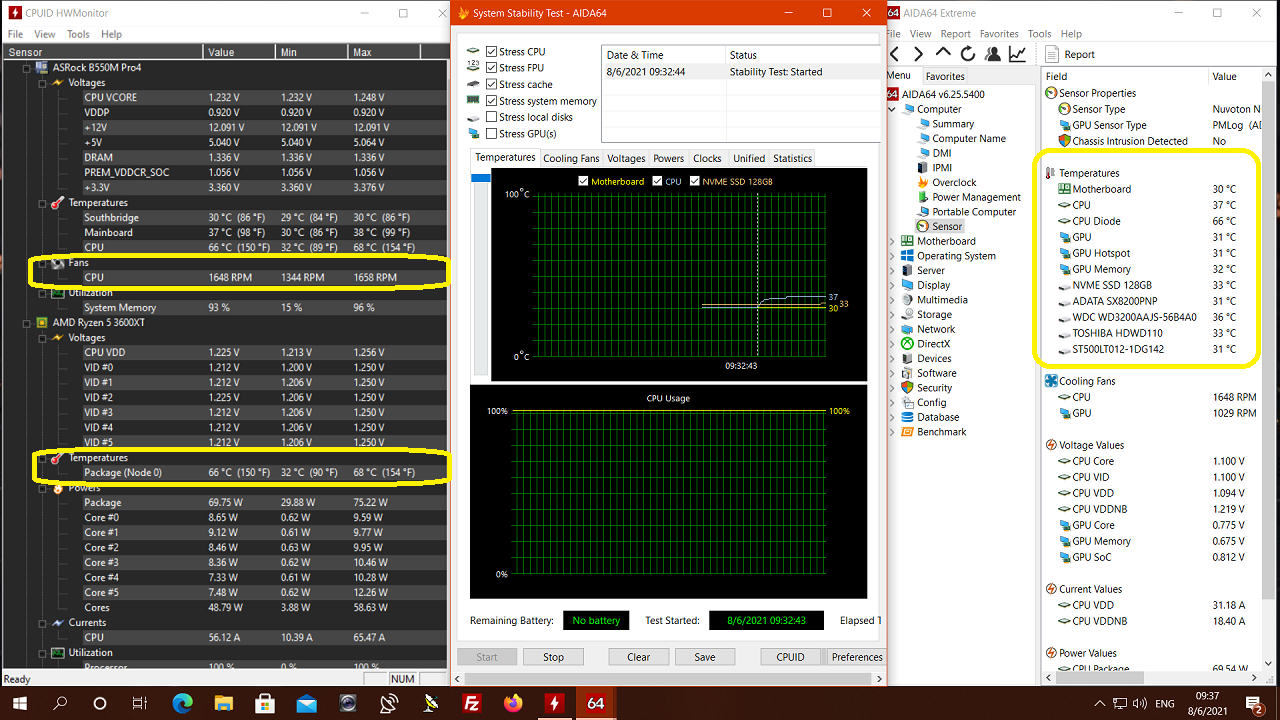The height and width of the screenshot is (720, 1280).
Task: Click the DirectX icon in AIDA64's tree
Action: click(x=907, y=344)
